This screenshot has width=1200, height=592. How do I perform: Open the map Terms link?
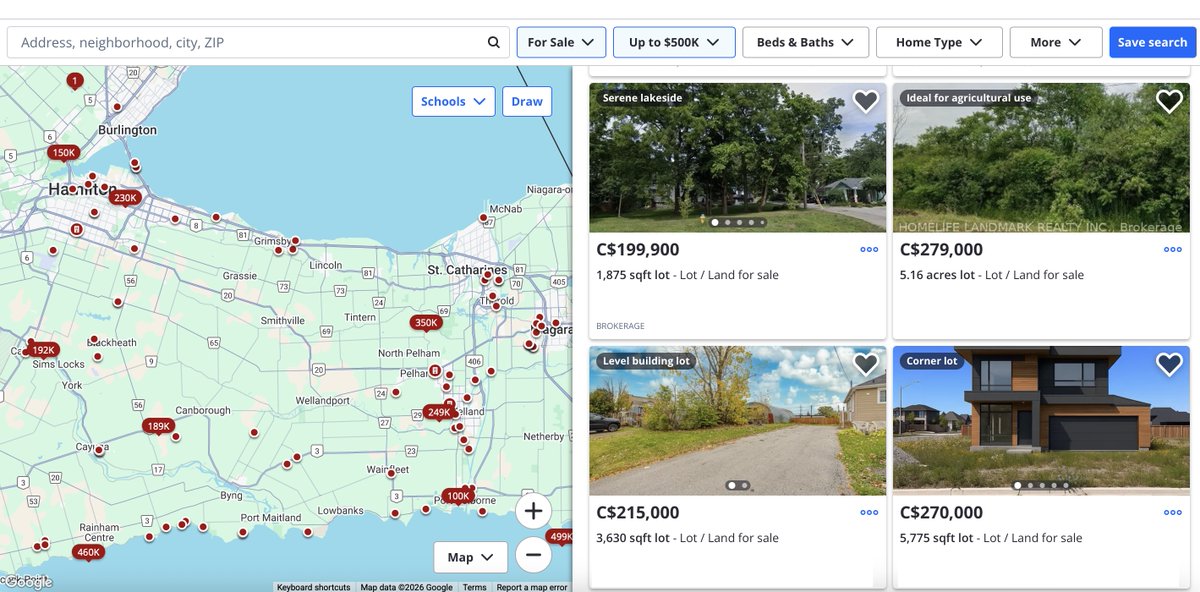pyautogui.click(x=474, y=587)
